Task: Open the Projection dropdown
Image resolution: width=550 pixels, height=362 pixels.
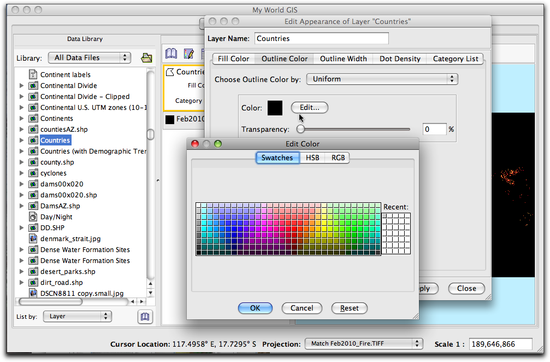Action: 363,344
